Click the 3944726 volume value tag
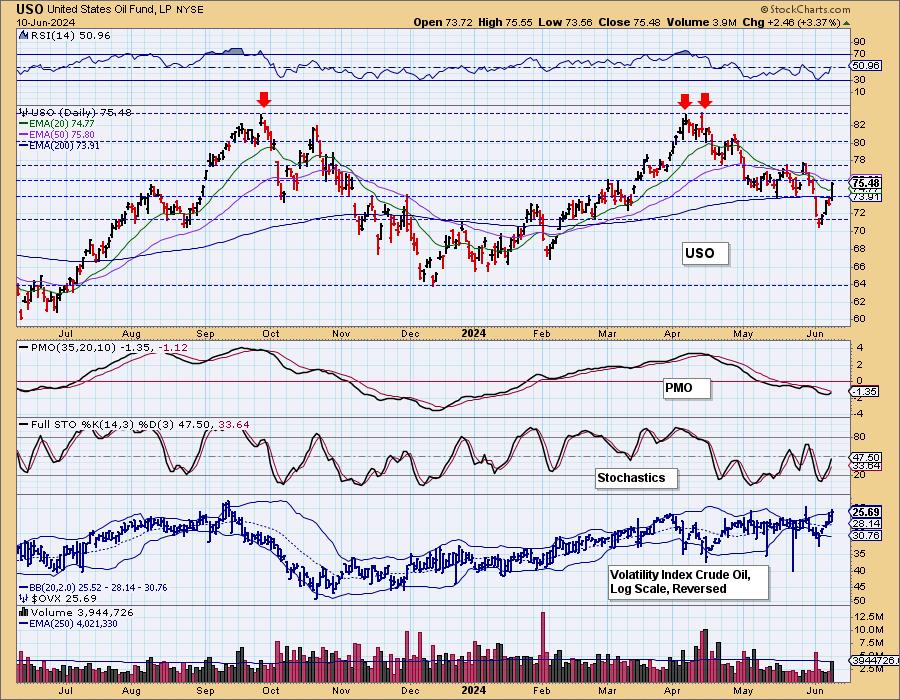900x700 pixels. point(875,661)
